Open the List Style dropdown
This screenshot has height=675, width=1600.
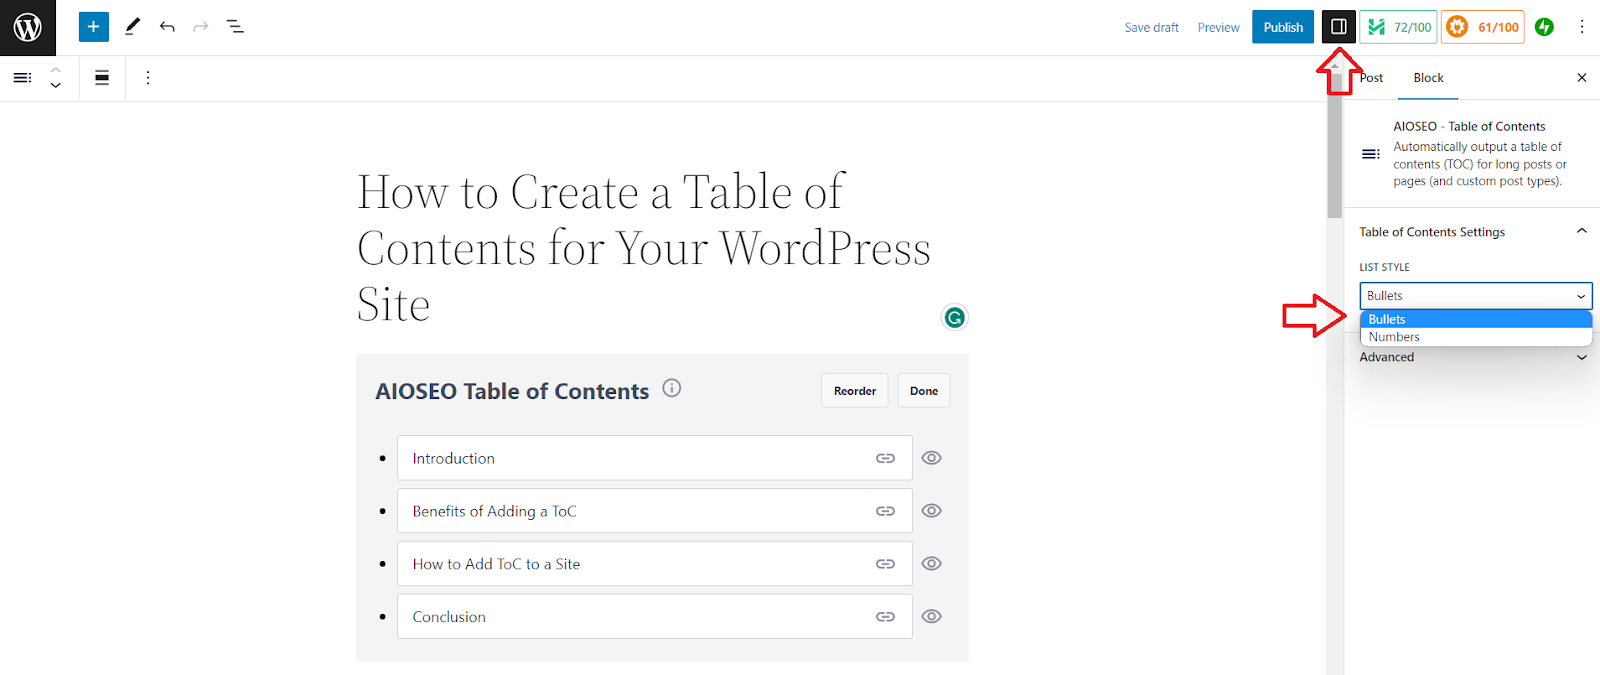tap(1475, 296)
